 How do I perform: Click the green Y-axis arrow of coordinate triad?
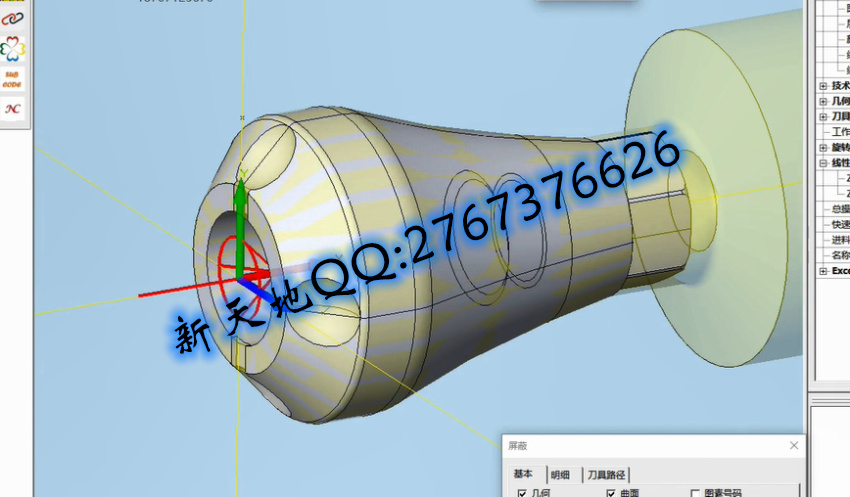pos(240,200)
